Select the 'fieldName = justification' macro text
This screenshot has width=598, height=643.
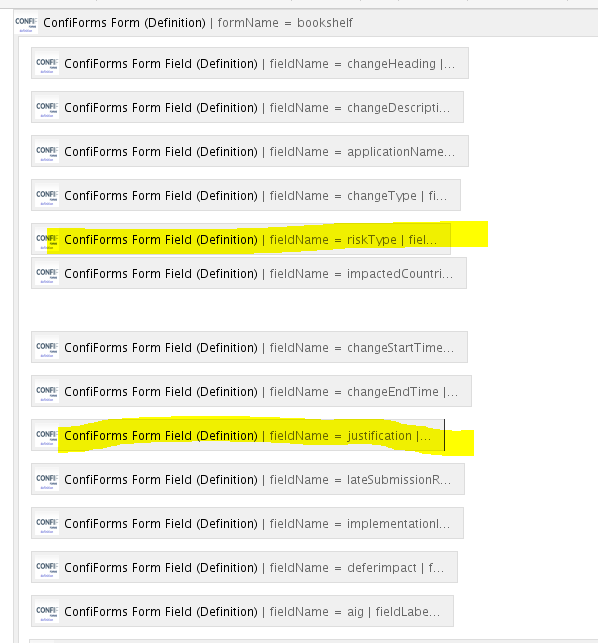click(340, 436)
